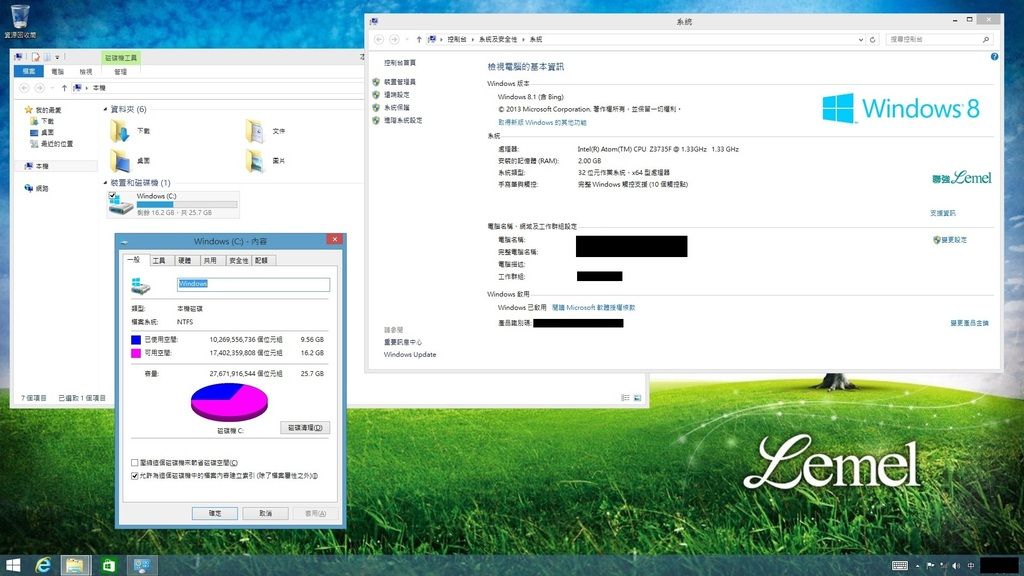
Task: Refresh the System window address bar
Action: tap(872, 39)
